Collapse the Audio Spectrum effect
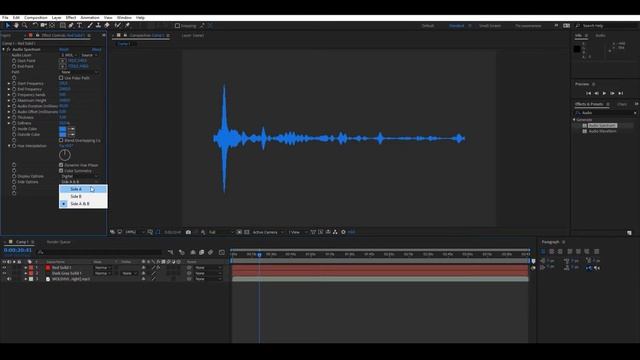Viewport: 640px width, 360px height. pyautogui.click(x=4, y=49)
